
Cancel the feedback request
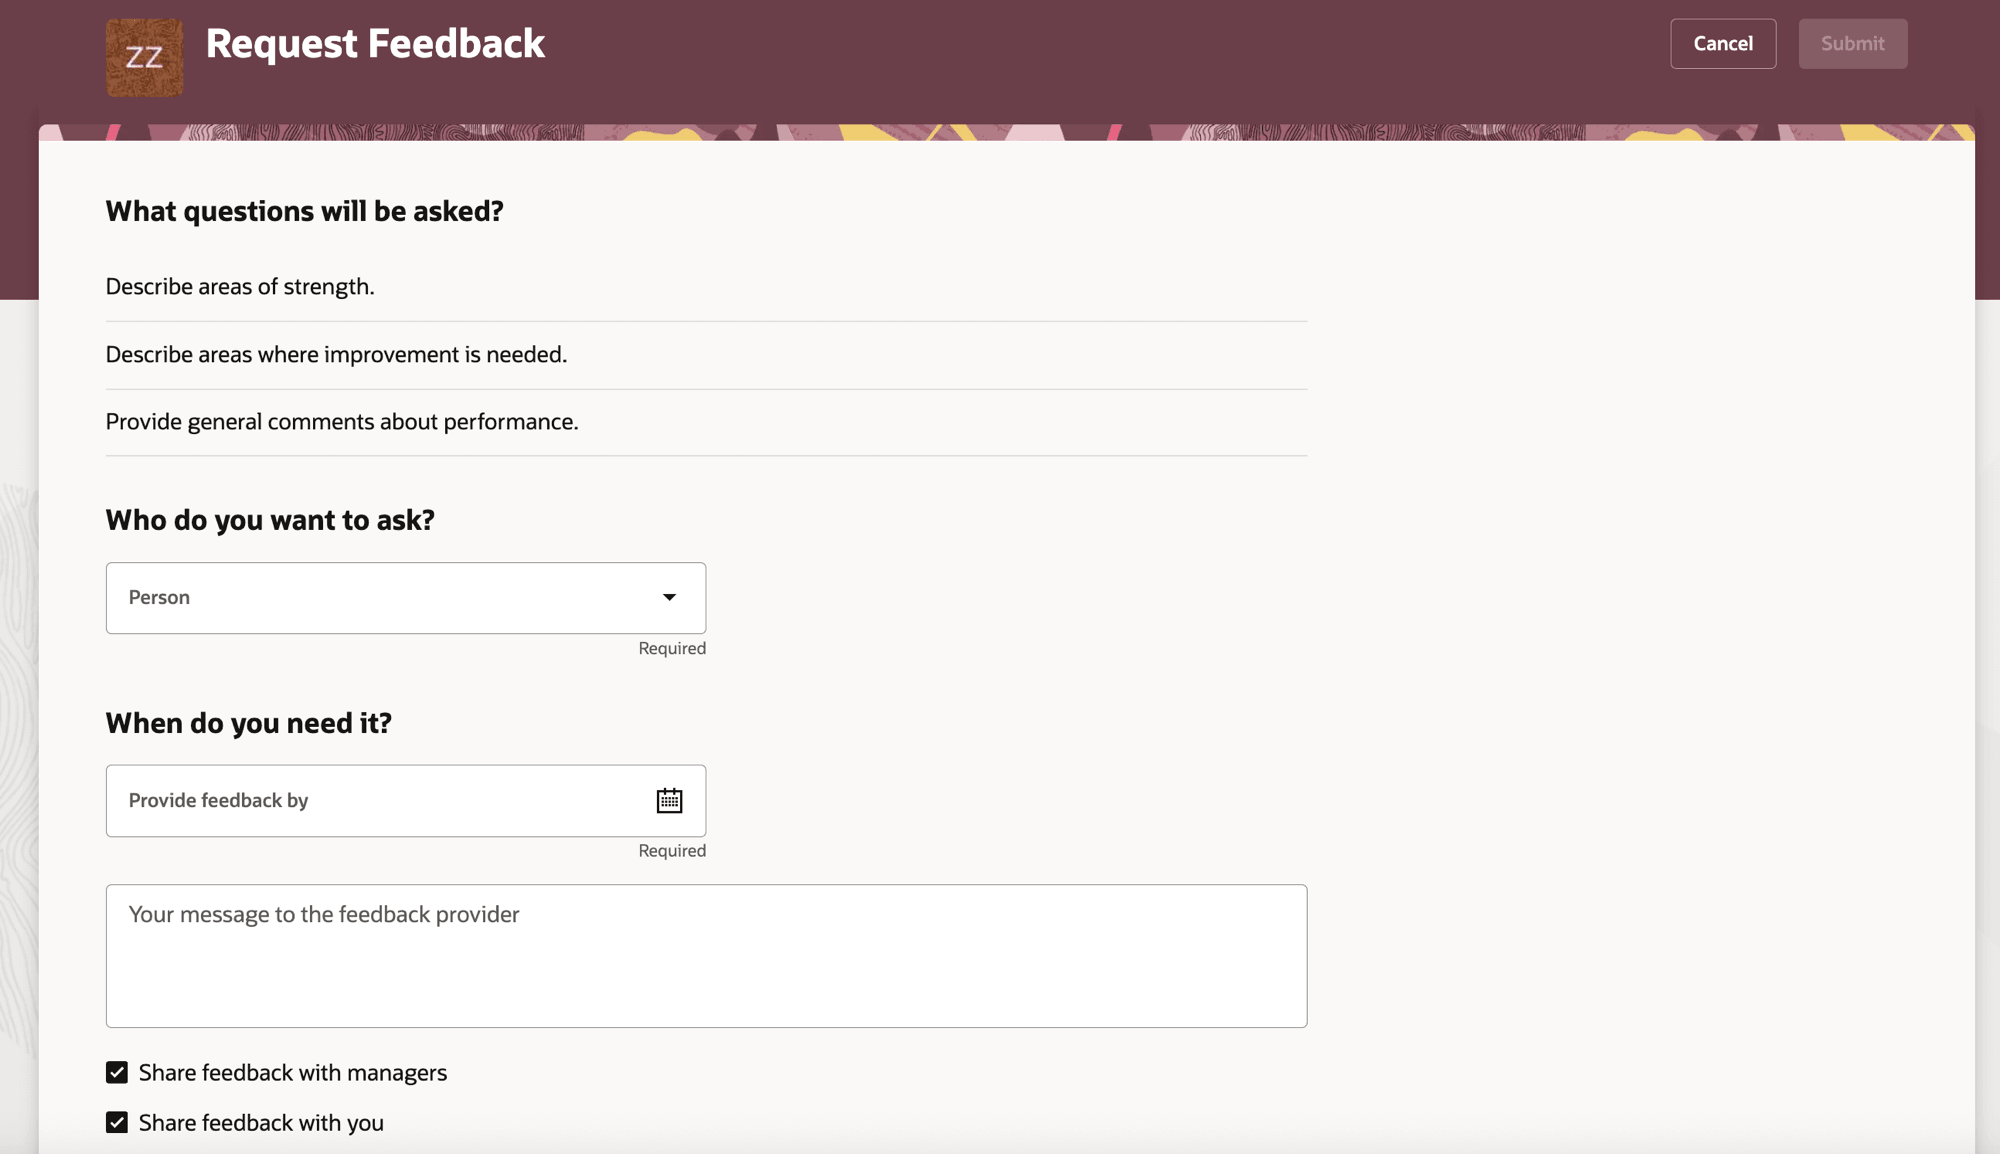click(x=1722, y=43)
